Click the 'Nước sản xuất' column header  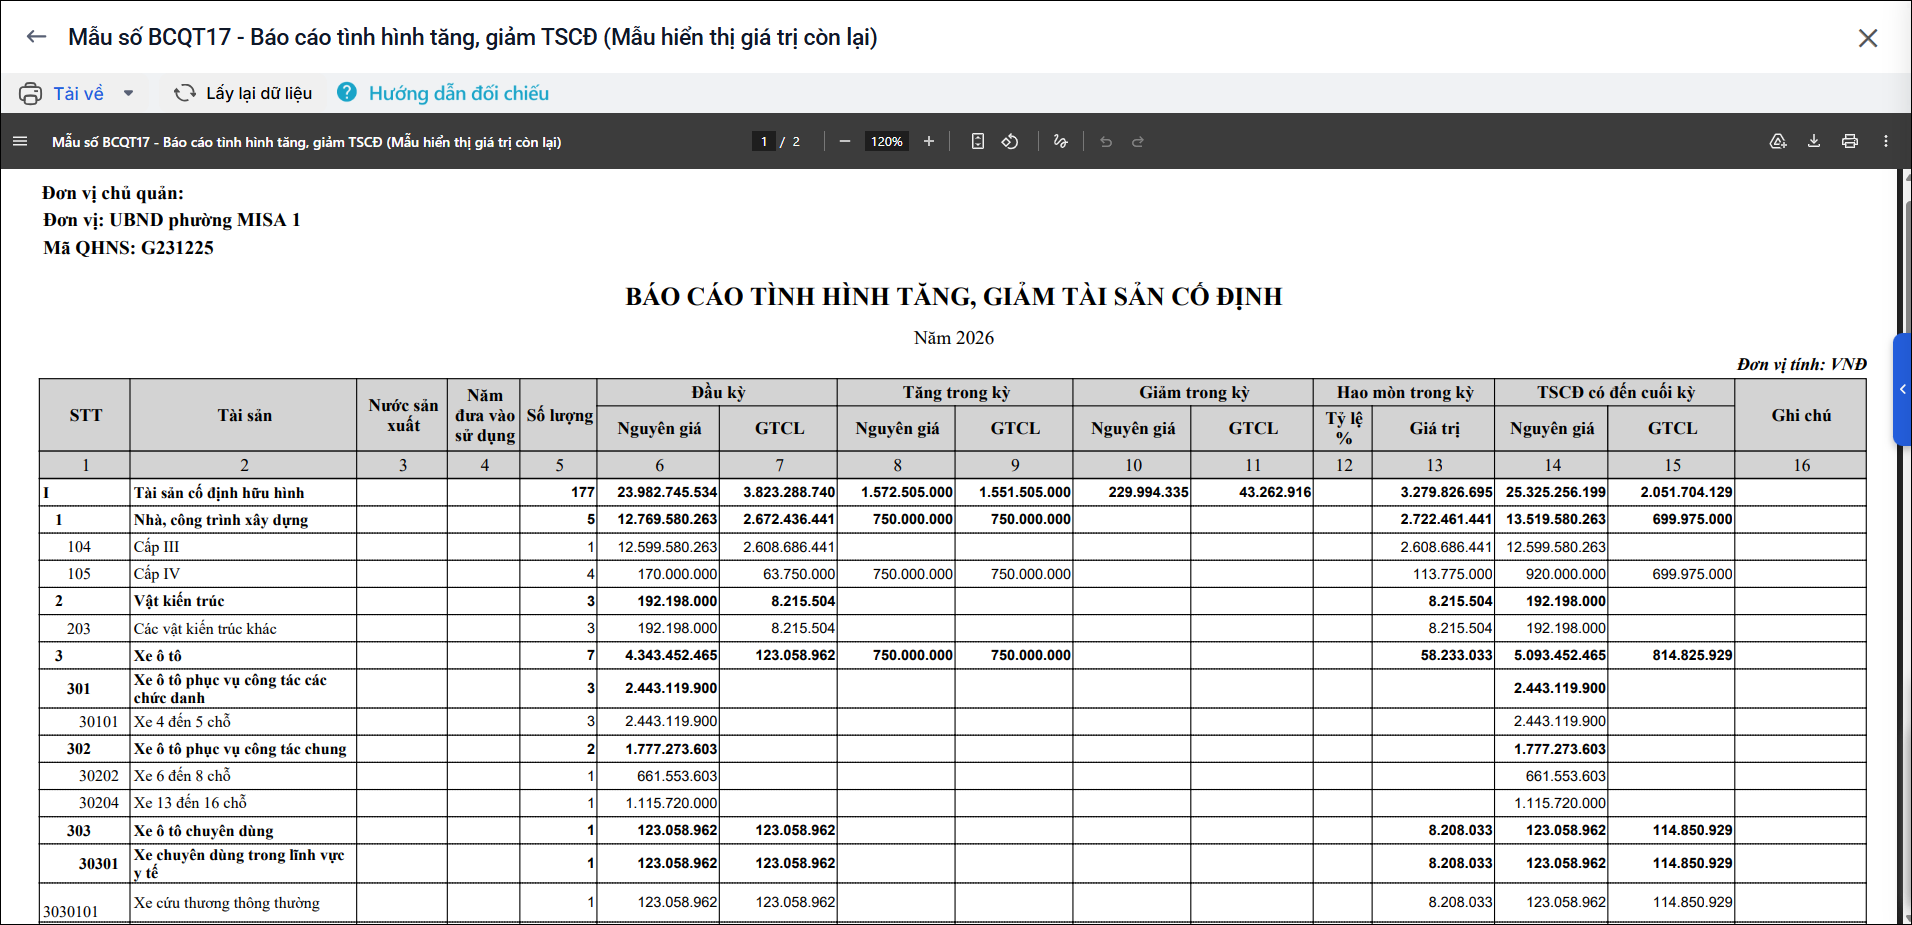pos(403,415)
